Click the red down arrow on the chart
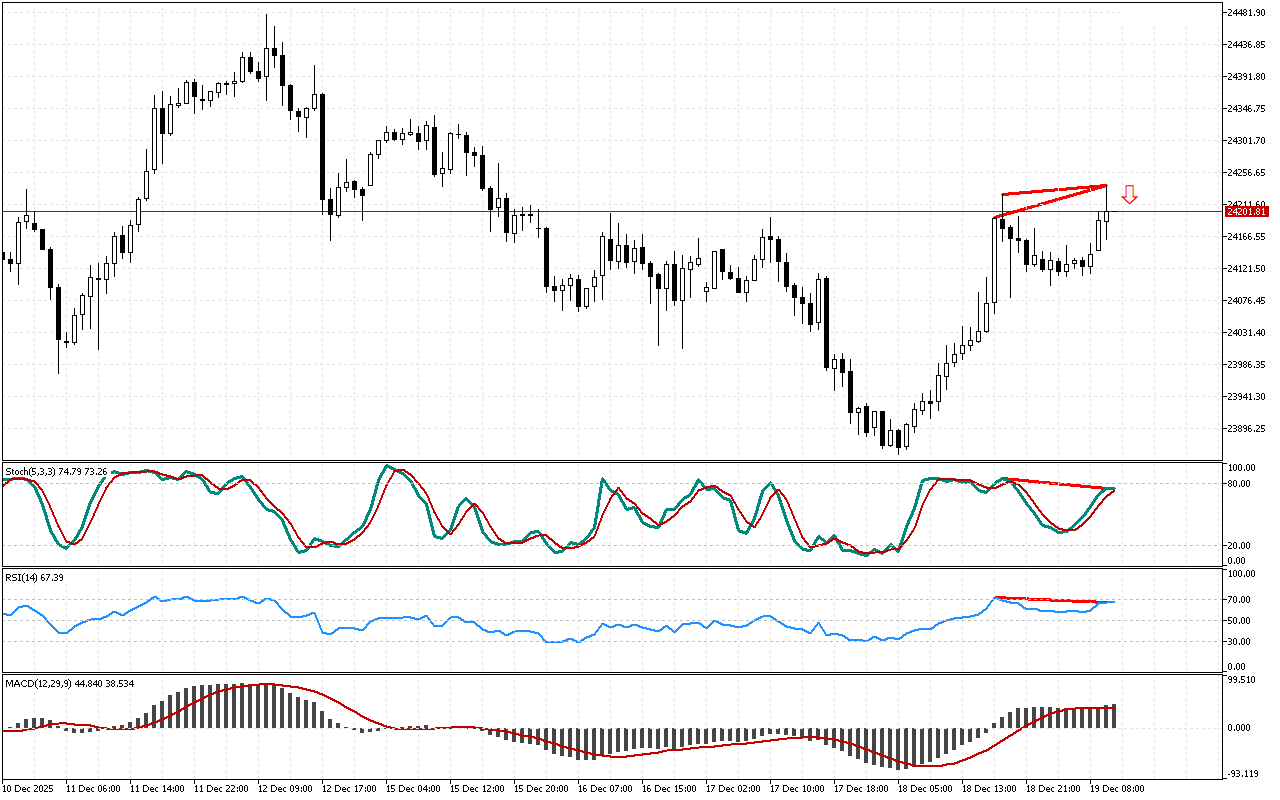This screenshot has height=800, width=1280. point(1129,195)
